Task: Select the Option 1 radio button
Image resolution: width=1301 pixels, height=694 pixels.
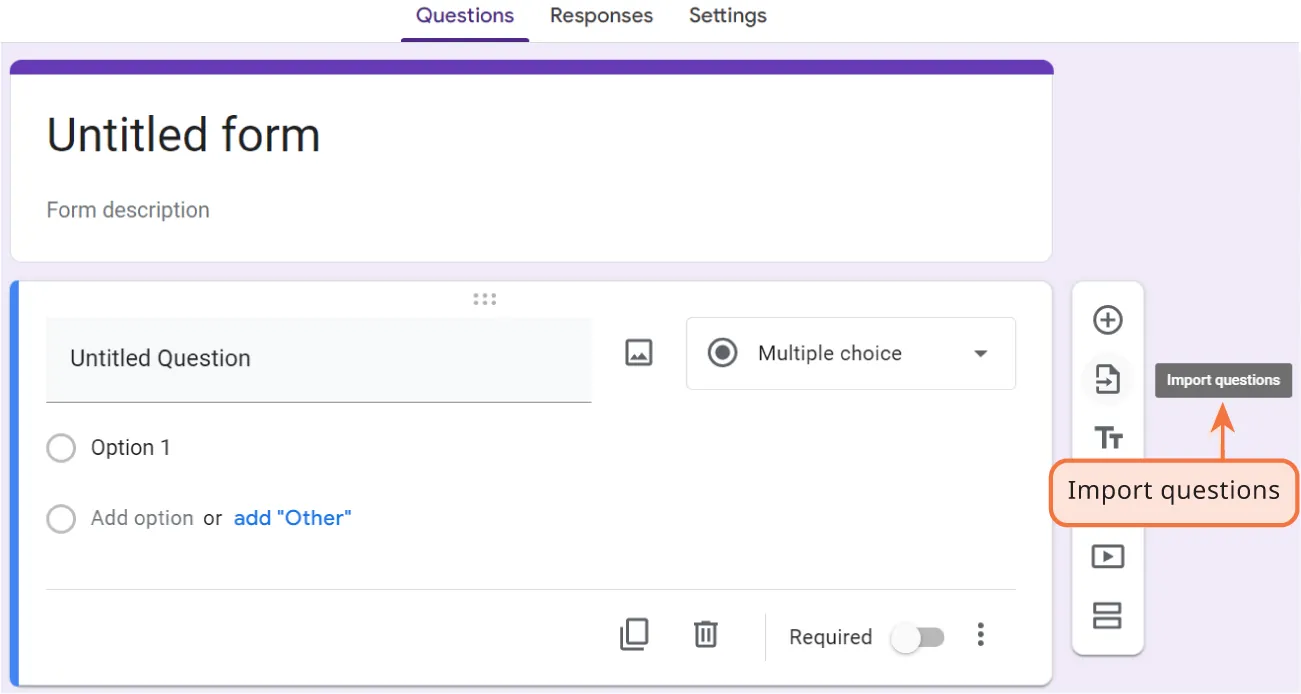Action: [x=61, y=447]
